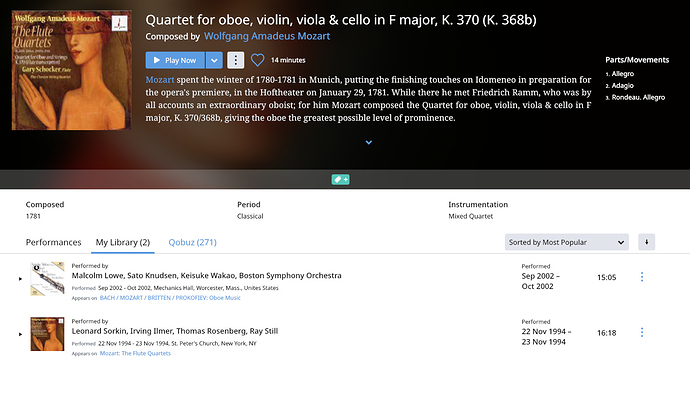Click the Play Now button
The height and width of the screenshot is (407, 690).
[x=175, y=60]
